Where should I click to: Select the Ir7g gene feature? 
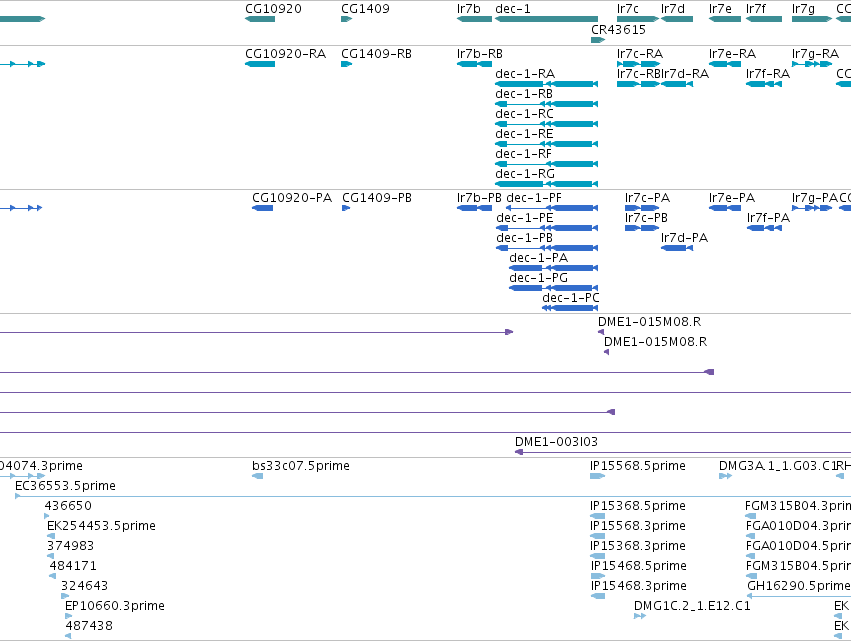point(812,19)
